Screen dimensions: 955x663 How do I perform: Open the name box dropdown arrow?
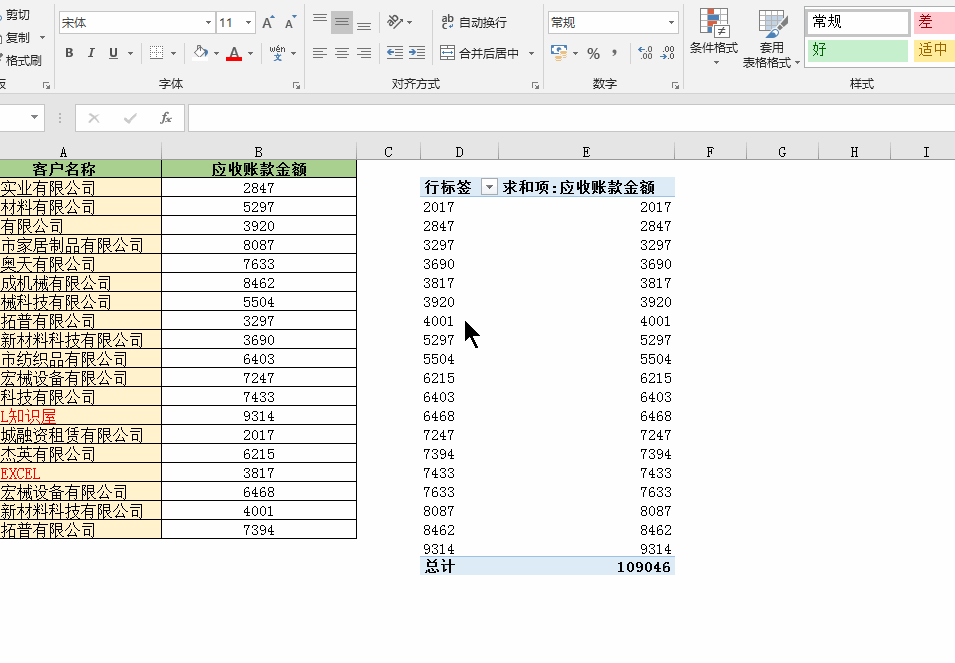click(x=34, y=117)
